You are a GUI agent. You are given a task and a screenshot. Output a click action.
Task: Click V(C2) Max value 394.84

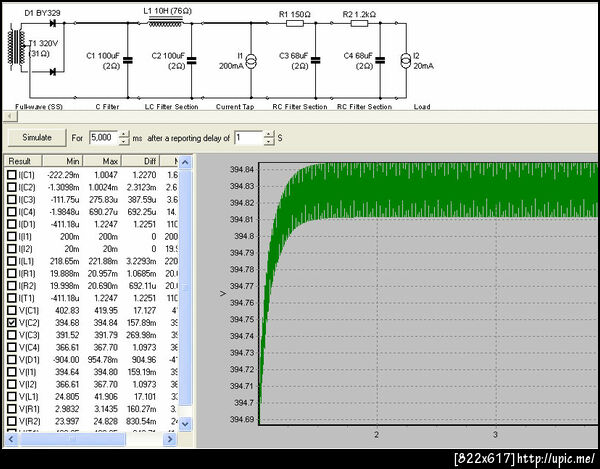coord(106,322)
